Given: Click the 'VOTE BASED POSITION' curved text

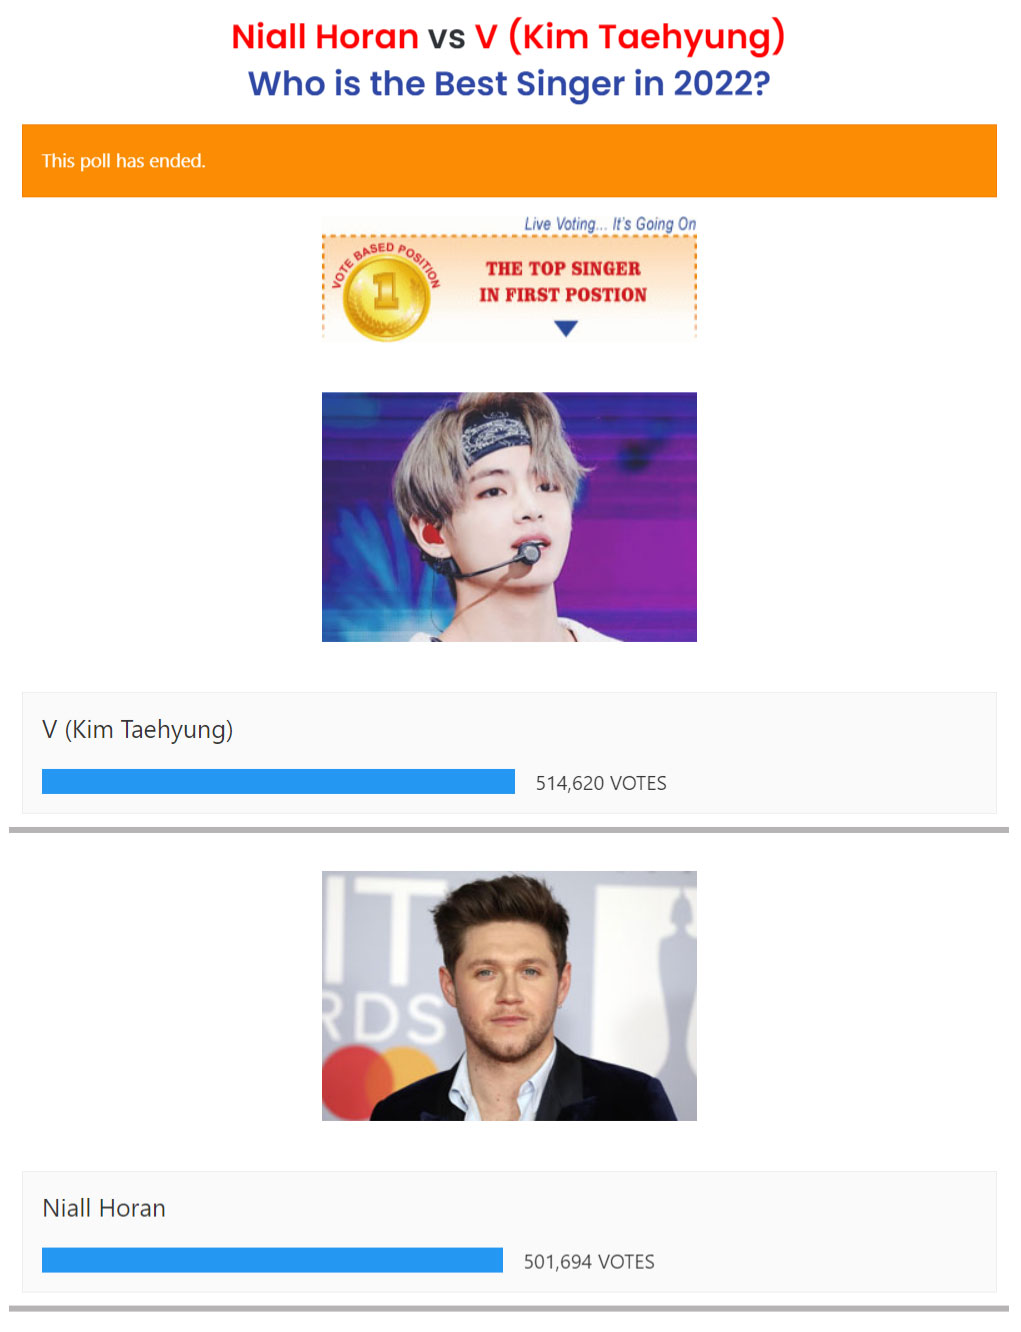Looking at the screenshot, I should tap(386, 261).
